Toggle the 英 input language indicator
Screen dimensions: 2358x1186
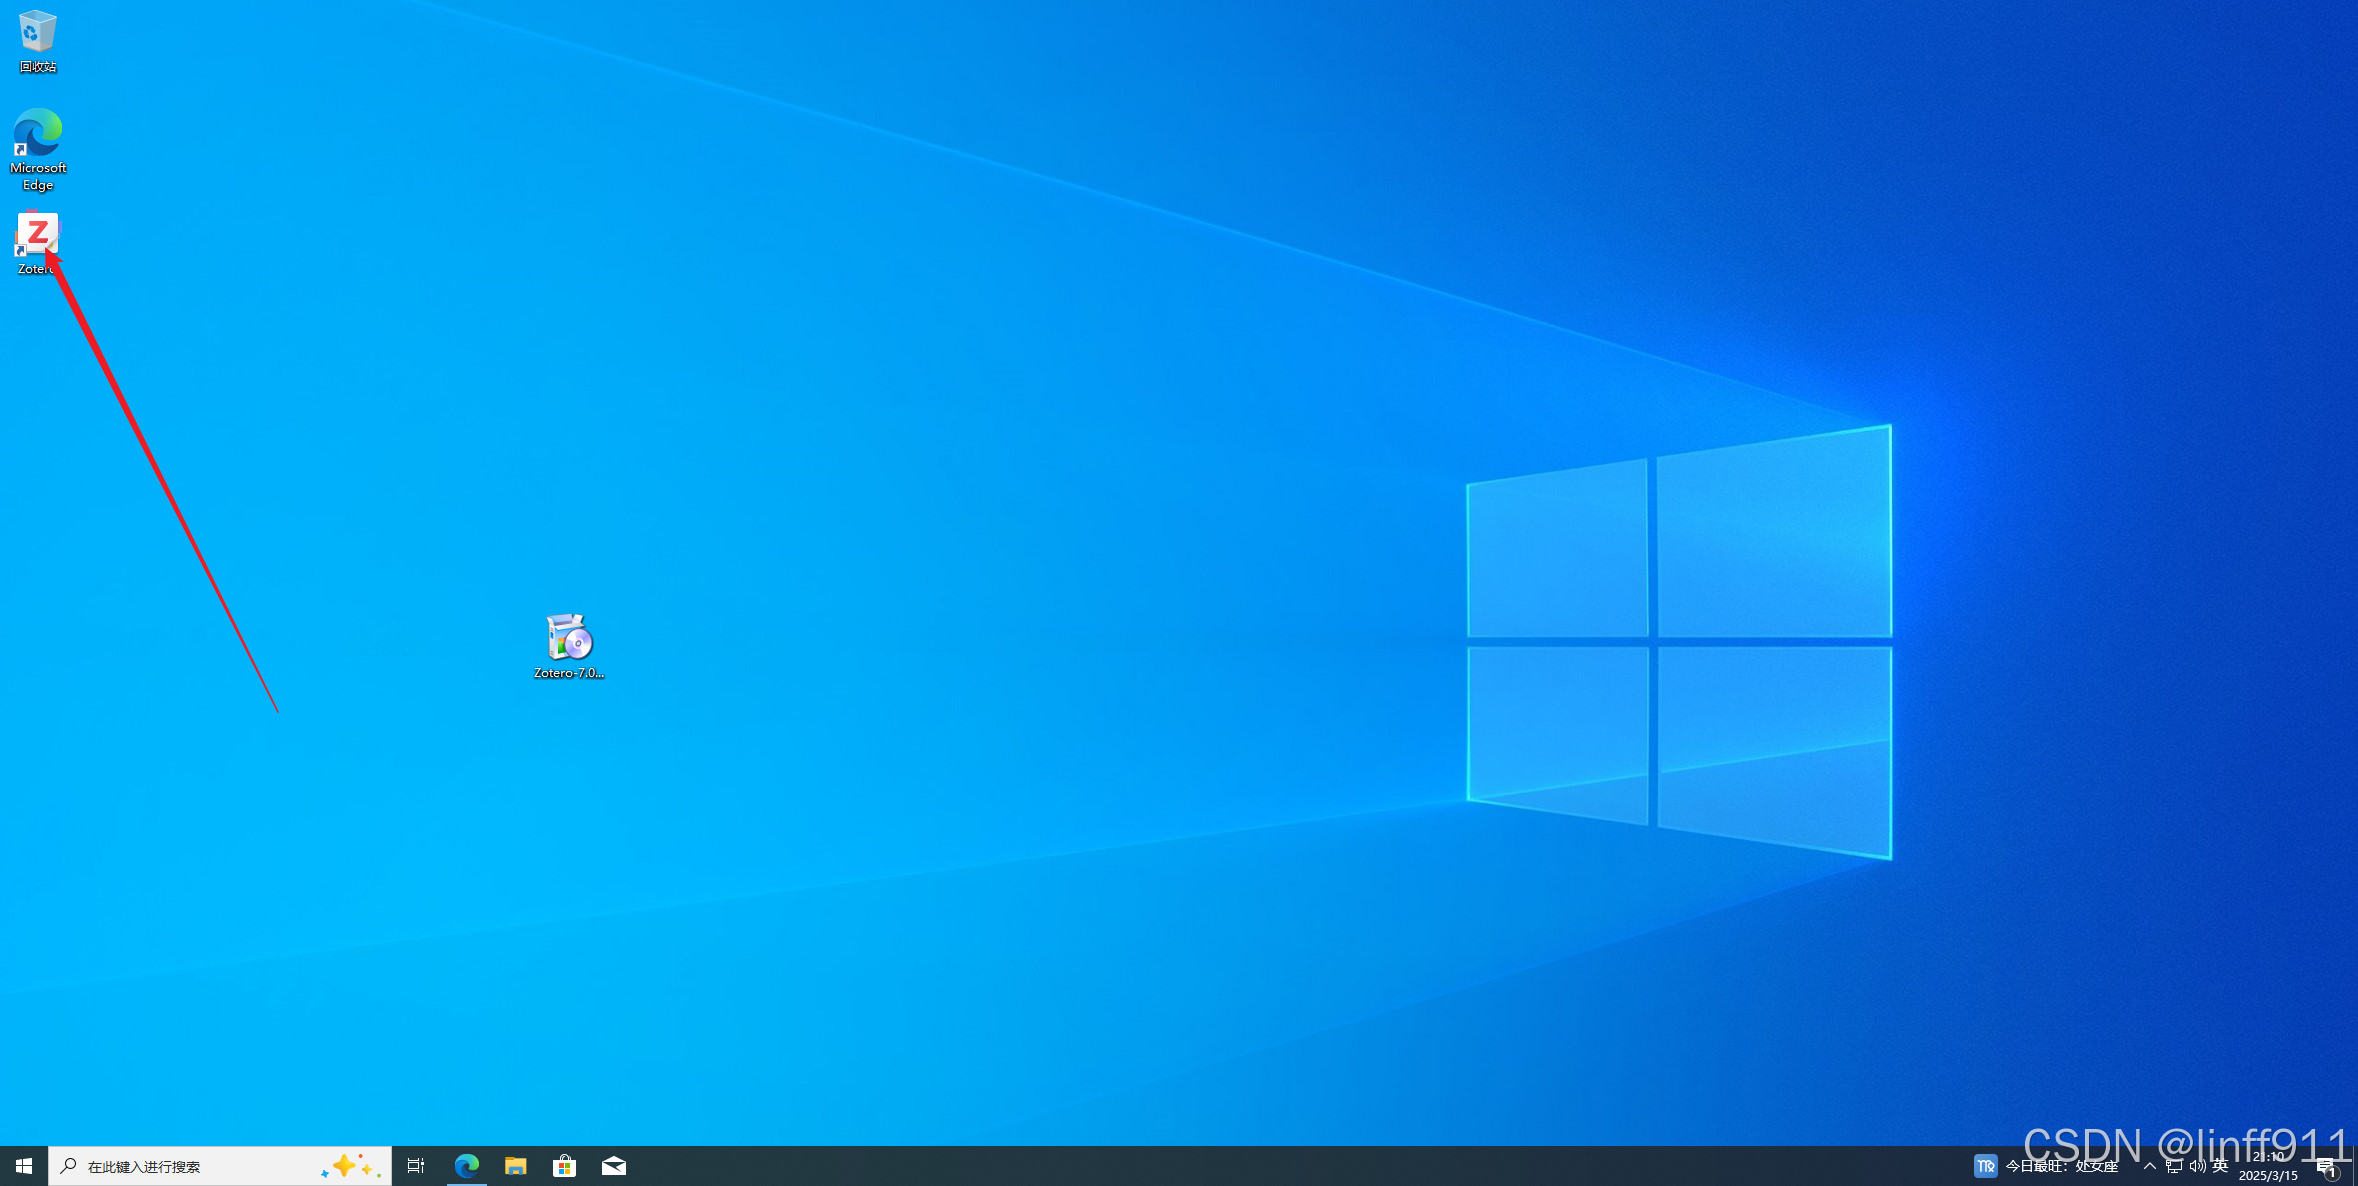pos(2220,1166)
